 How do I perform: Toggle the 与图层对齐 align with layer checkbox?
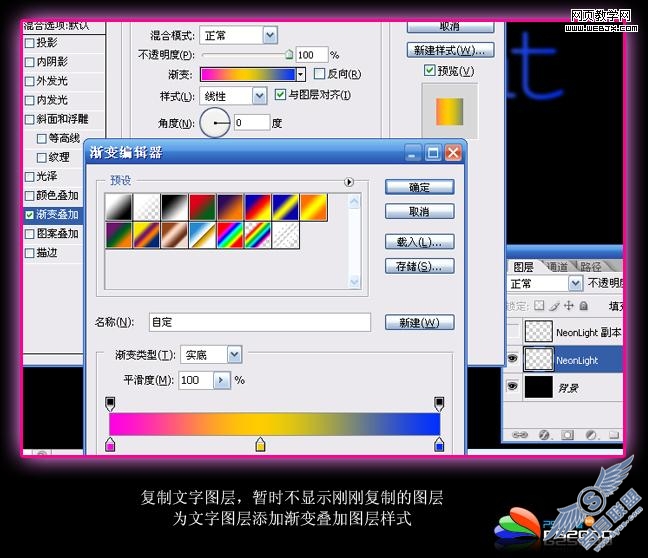point(280,95)
